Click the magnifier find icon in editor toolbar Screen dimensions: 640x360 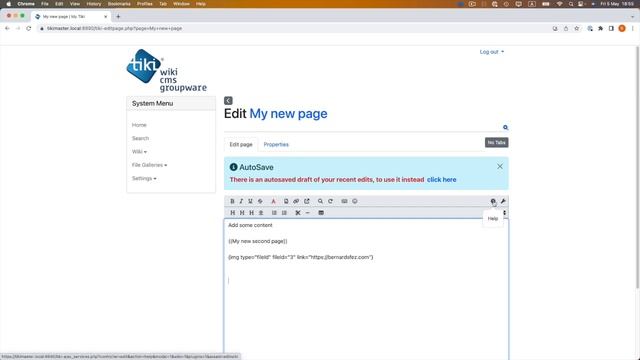[x=320, y=201]
